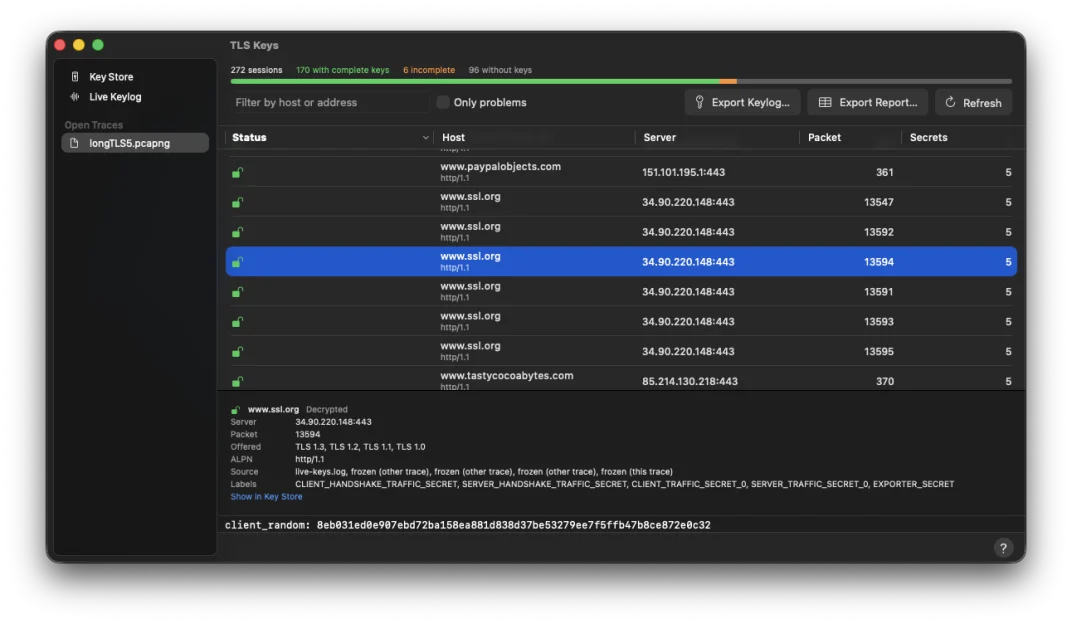Click the longTLS5.pcapng file icon
The width and height of the screenshot is (1072, 624).
coord(75,143)
